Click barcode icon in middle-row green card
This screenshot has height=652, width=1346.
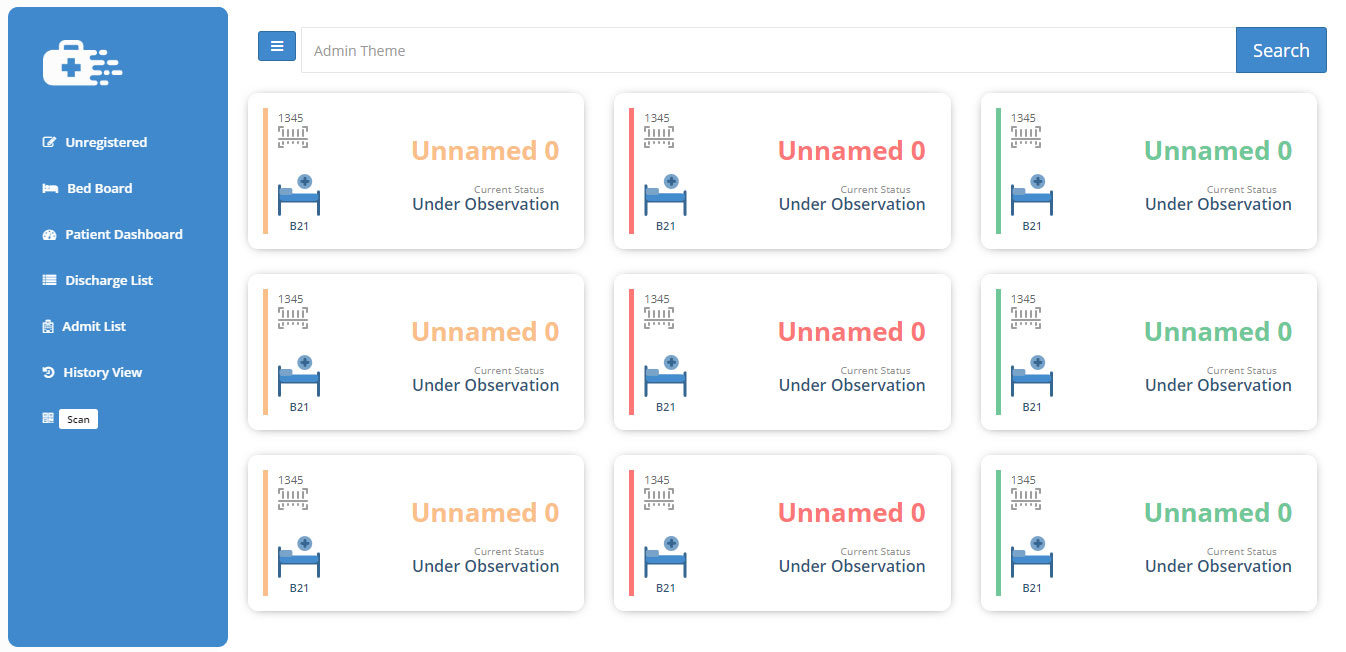point(1025,318)
